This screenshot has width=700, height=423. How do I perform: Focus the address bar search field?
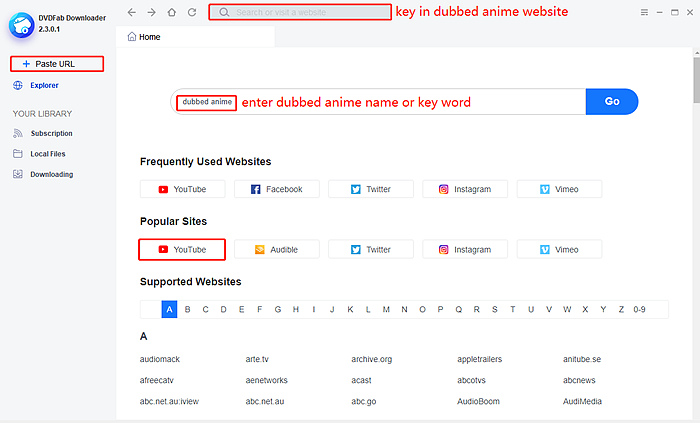click(x=300, y=12)
